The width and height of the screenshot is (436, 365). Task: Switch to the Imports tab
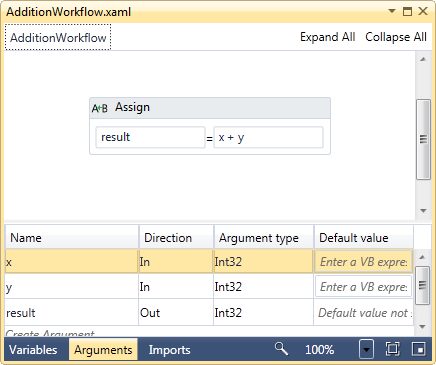tap(169, 350)
